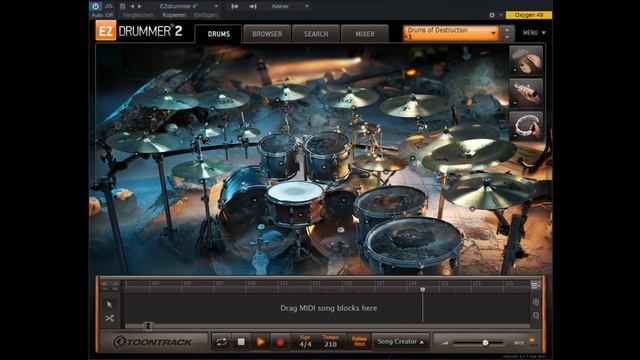Click the side-chain input arrow icon
This screenshot has height=360, width=640.
(235, 6)
